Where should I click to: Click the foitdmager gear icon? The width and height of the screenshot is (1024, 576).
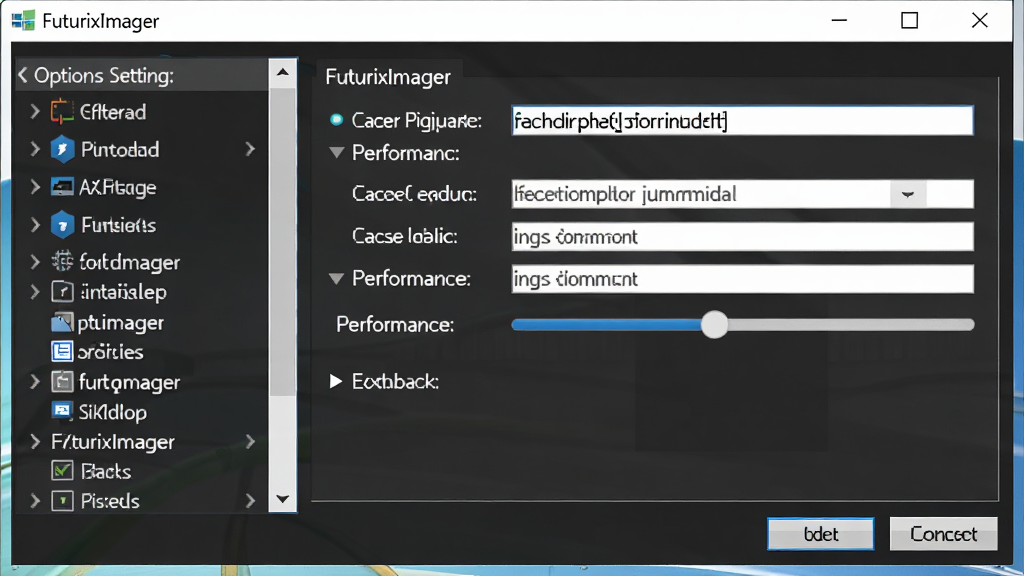tap(62, 262)
